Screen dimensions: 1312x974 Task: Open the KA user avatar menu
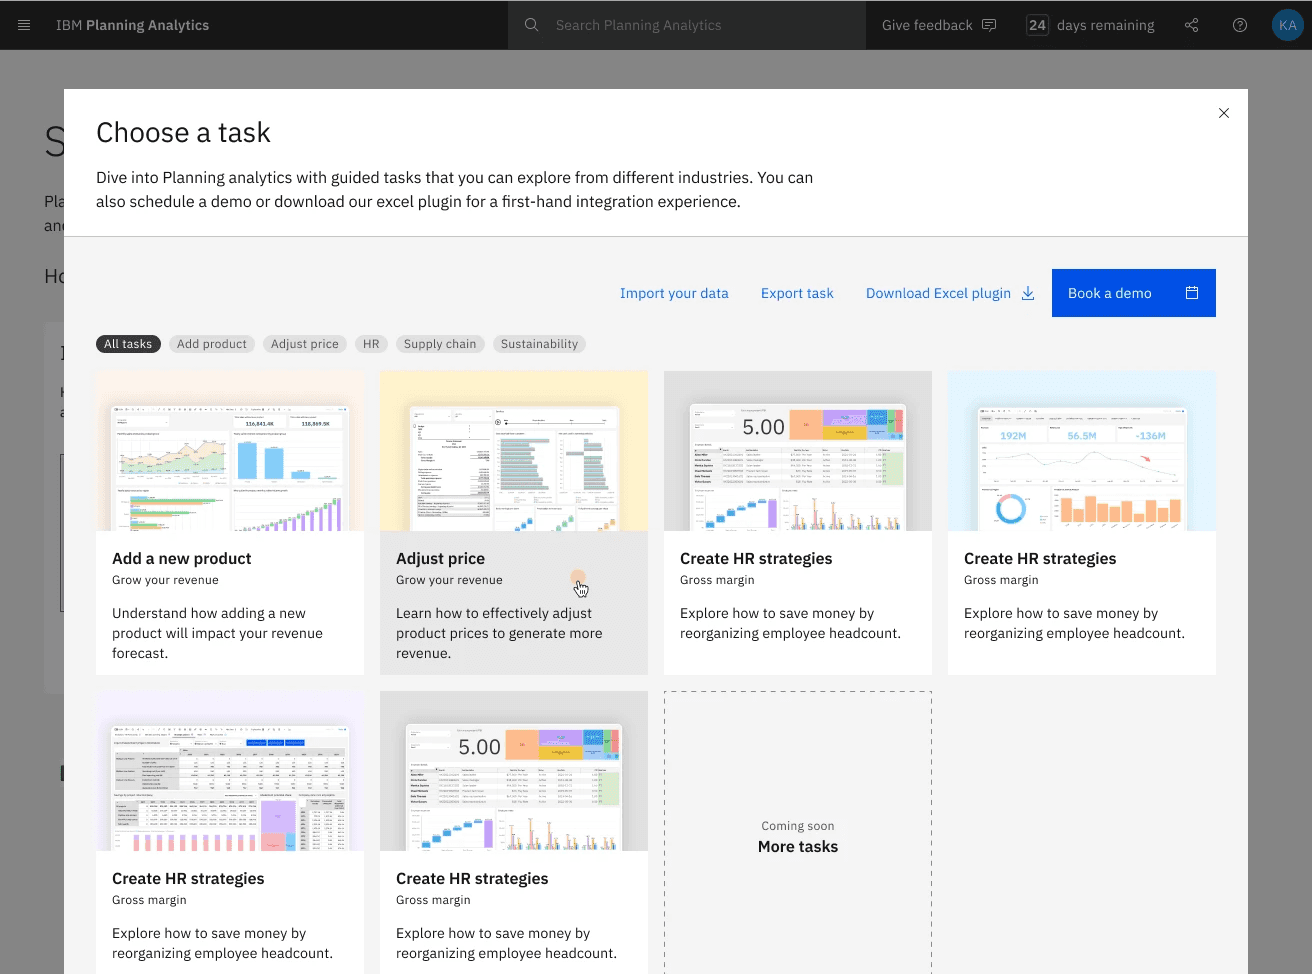pyautogui.click(x=1287, y=25)
